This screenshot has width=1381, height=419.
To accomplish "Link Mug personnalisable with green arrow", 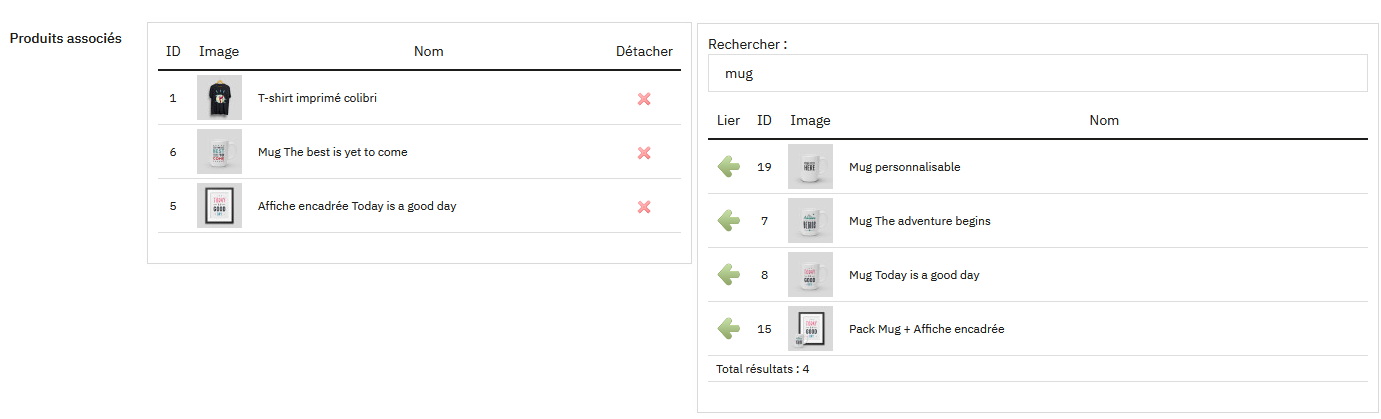I will (729, 167).
